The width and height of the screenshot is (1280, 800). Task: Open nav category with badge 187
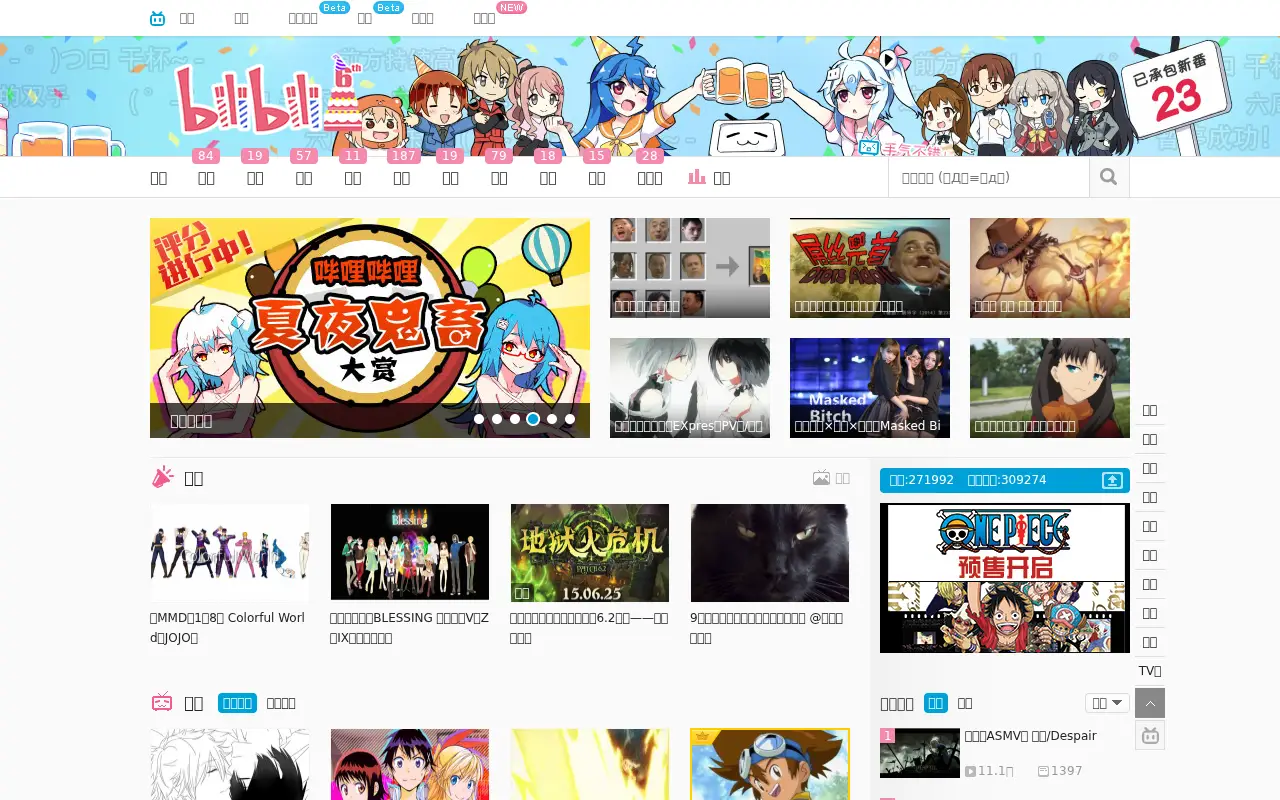[401, 177]
